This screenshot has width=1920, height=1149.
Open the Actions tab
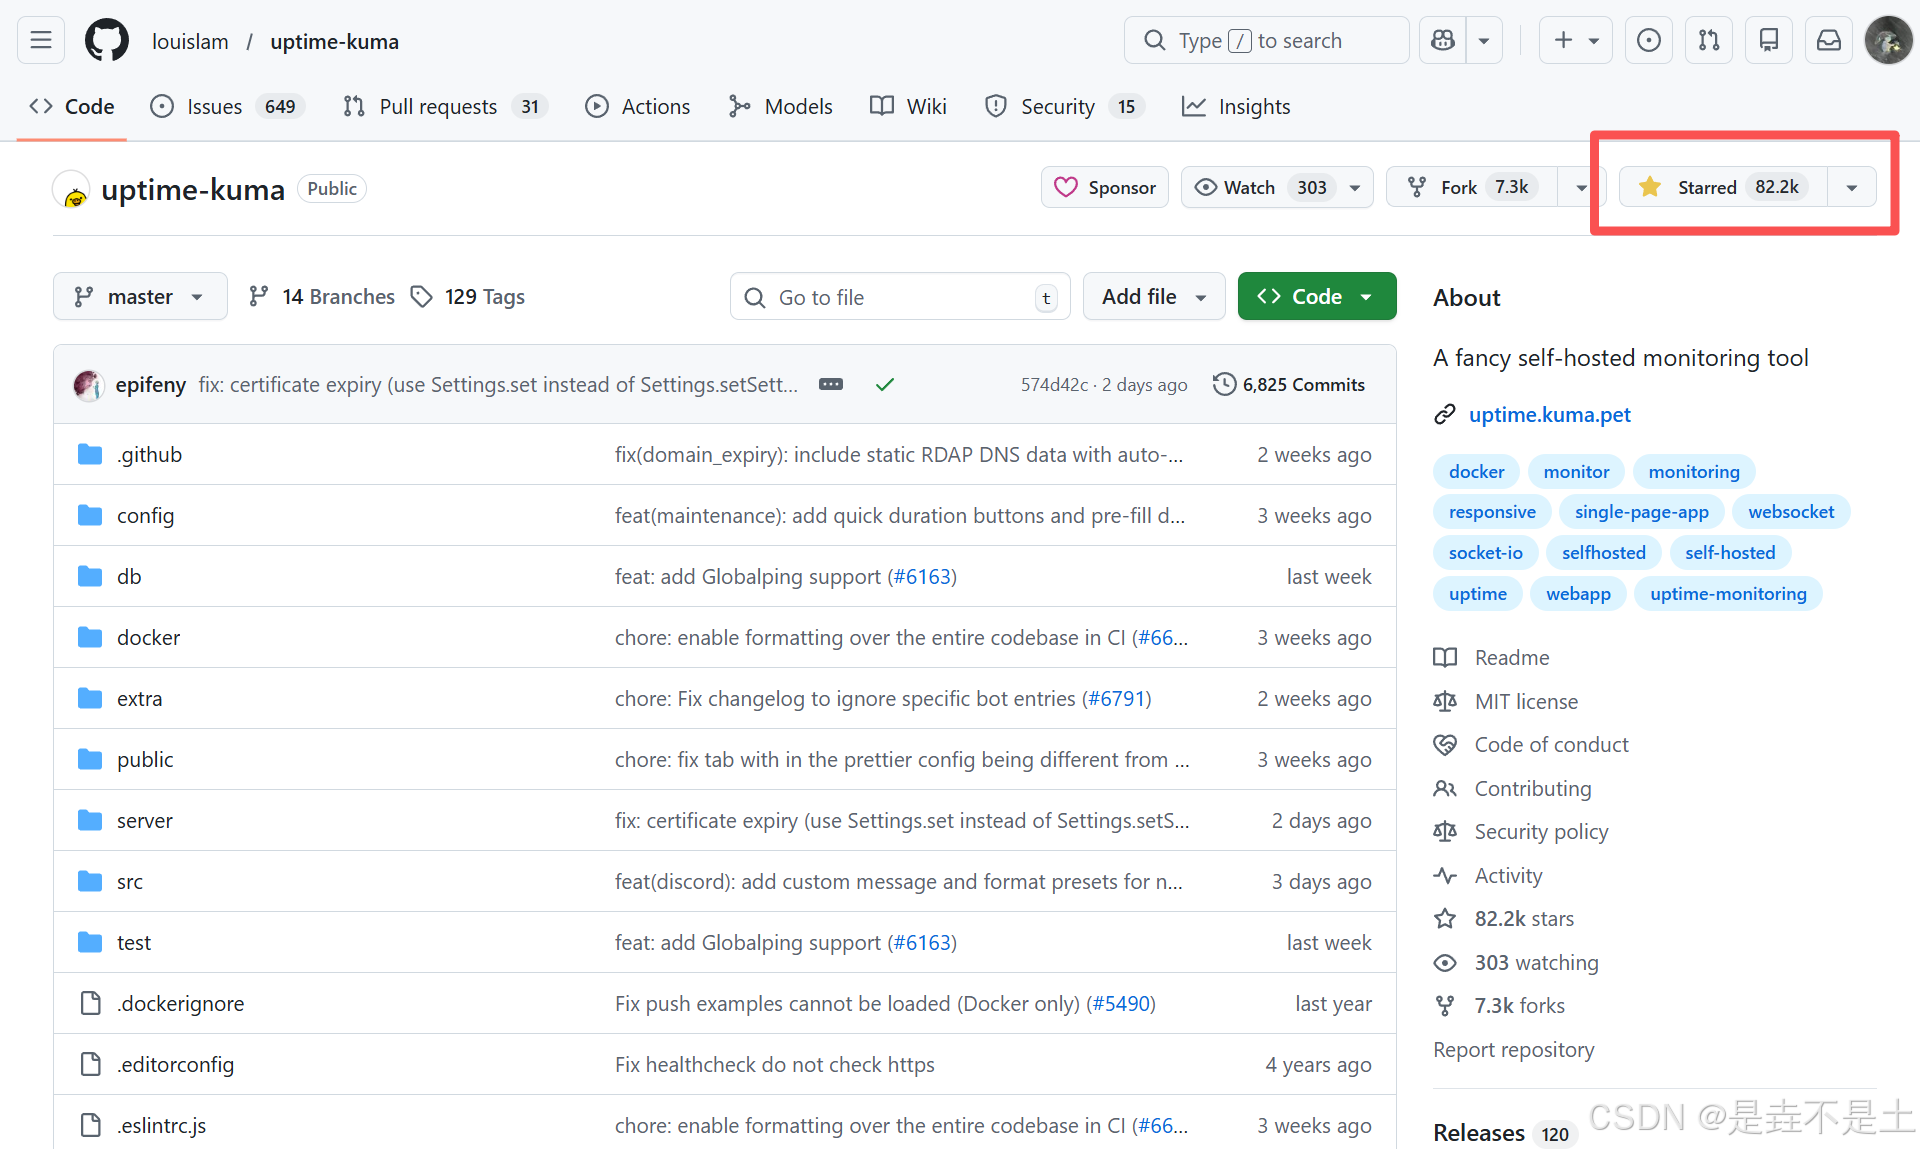tap(638, 106)
